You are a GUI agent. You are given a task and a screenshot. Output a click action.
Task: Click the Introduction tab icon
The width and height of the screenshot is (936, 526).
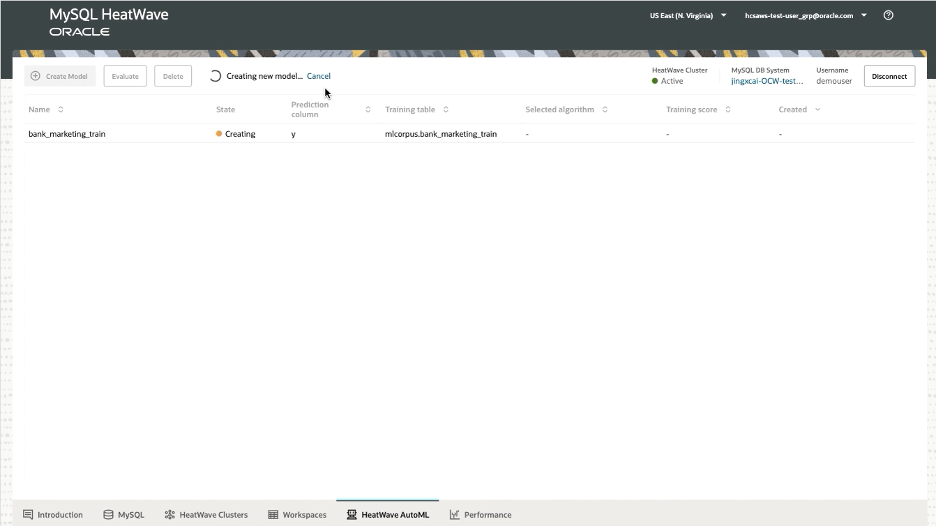(28, 515)
